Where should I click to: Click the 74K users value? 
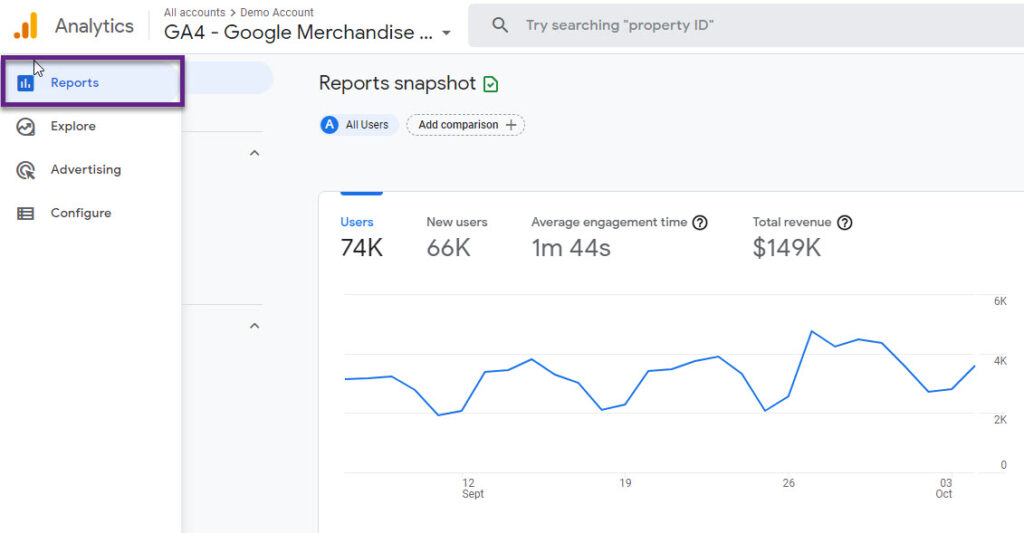pos(362,248)
